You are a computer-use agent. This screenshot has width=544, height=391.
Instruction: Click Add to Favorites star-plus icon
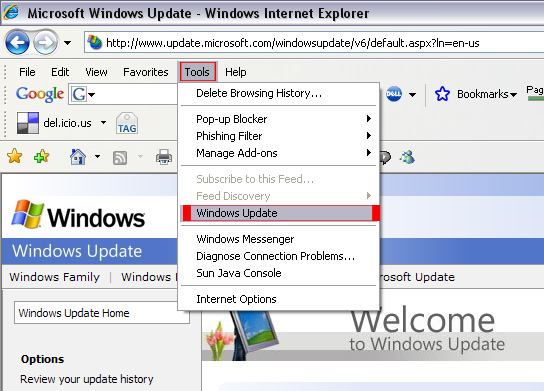[42, 156]
